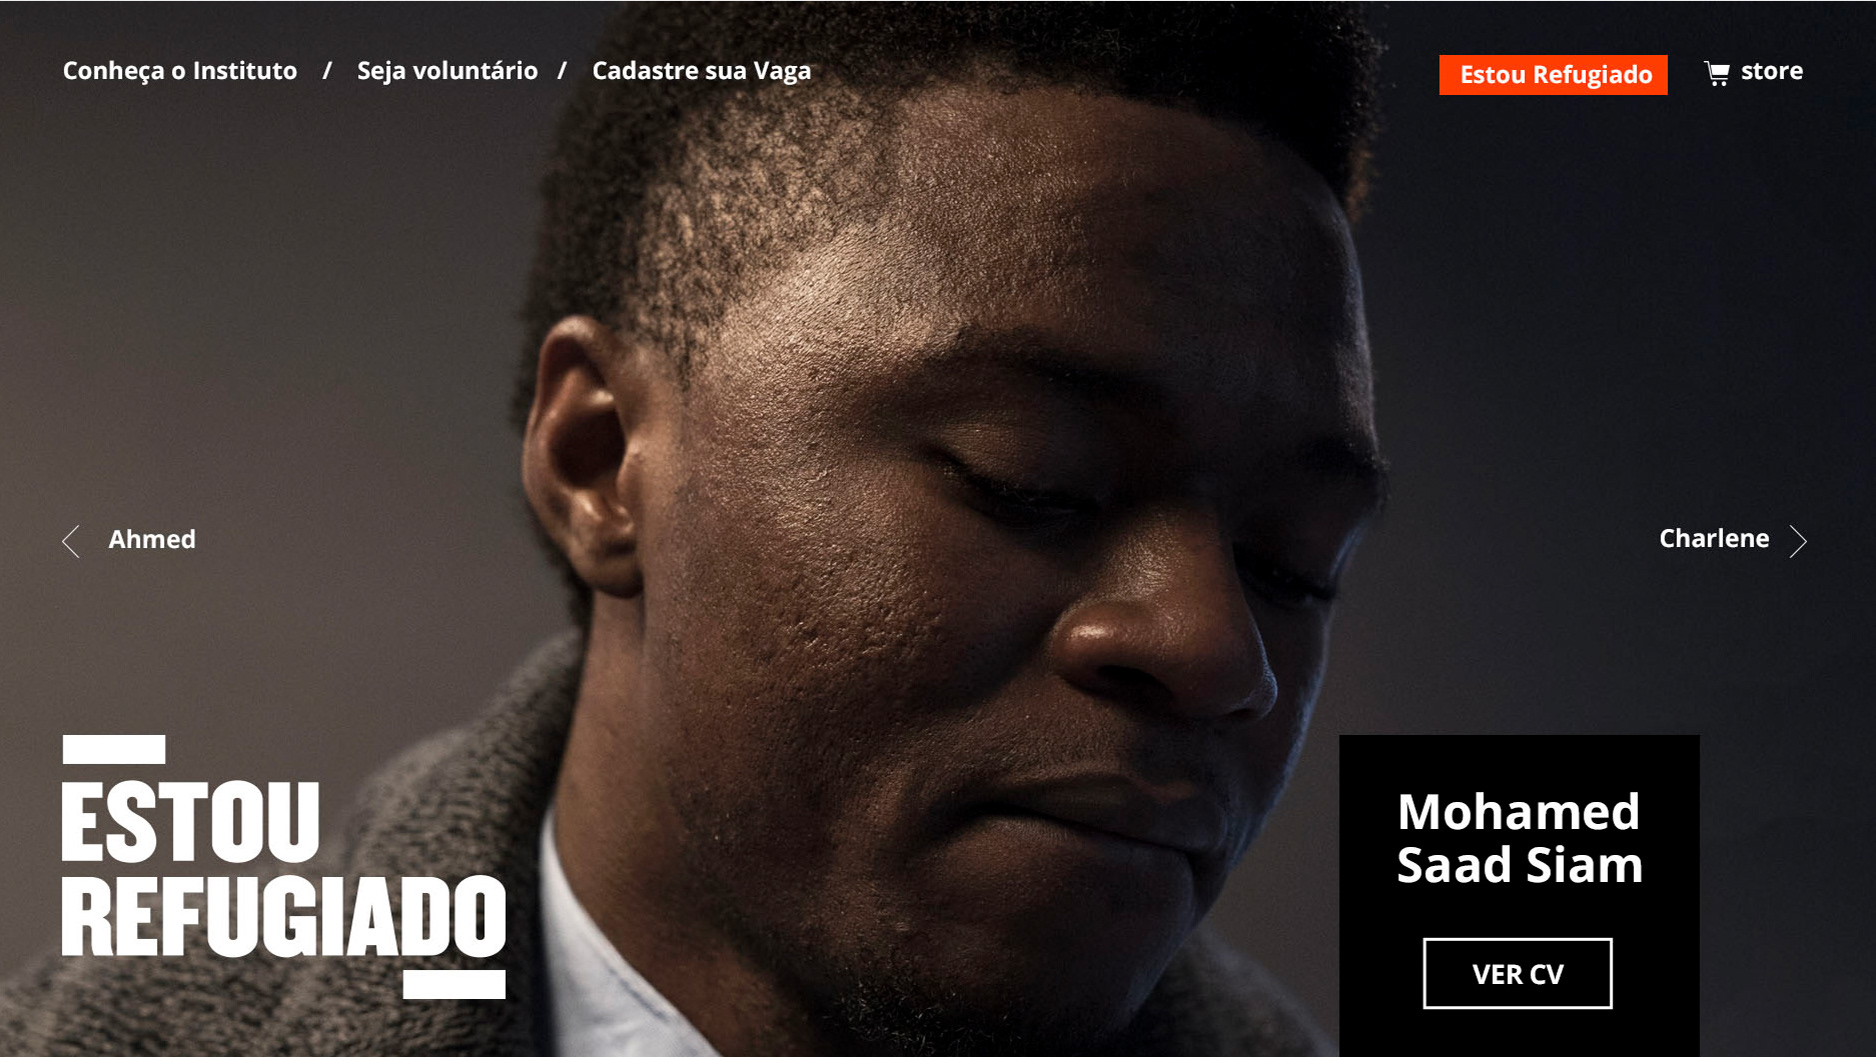
Task: Click the left arrow chevron
Action: point(71,541)
